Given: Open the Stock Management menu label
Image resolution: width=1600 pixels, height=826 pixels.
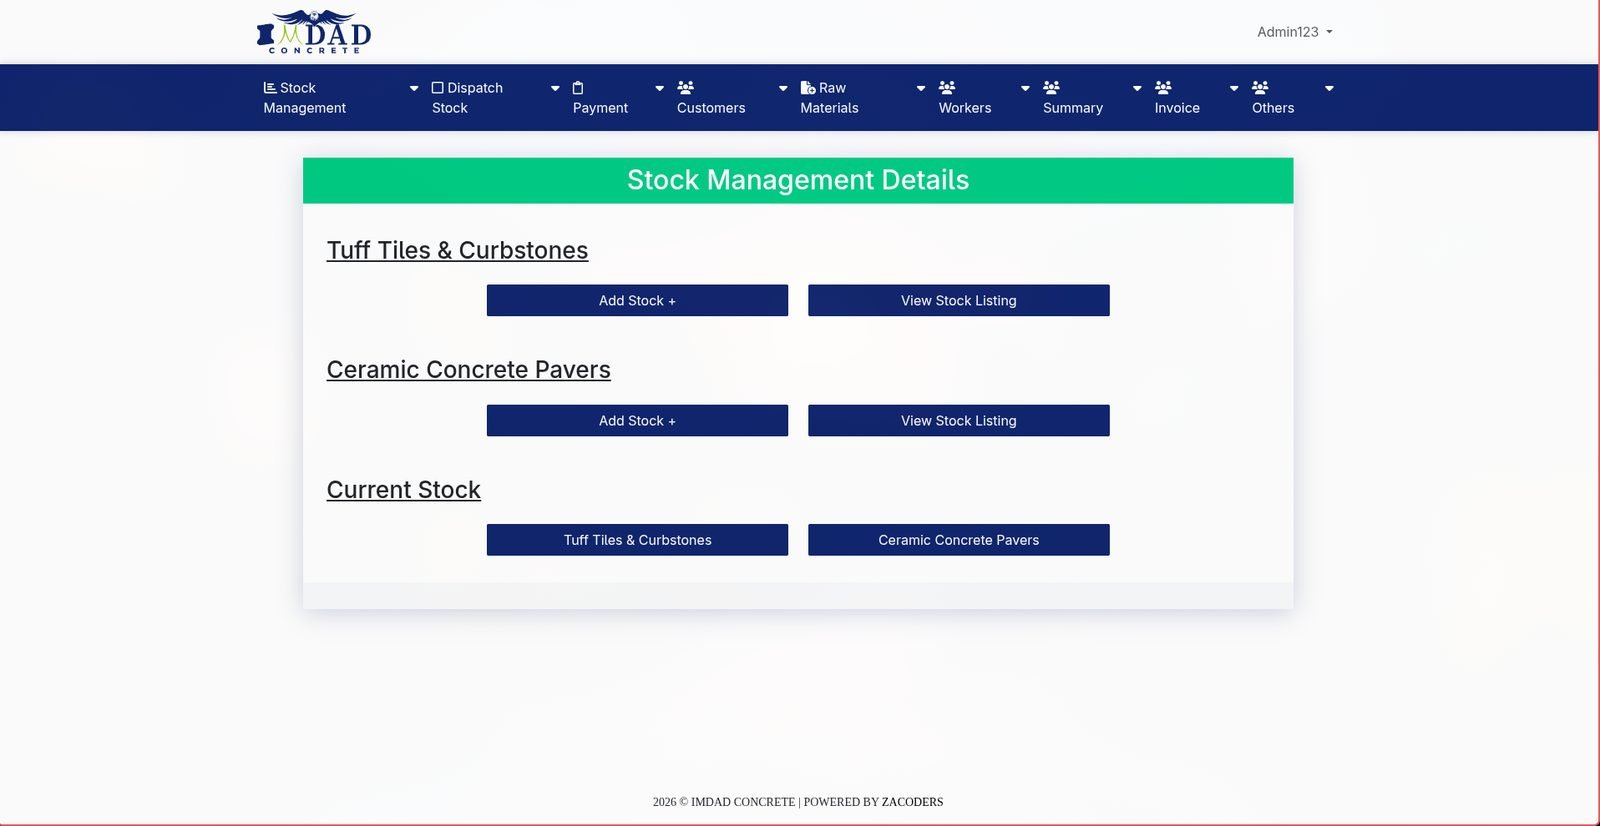Looking at the screenshot, I should click(305, 98).
